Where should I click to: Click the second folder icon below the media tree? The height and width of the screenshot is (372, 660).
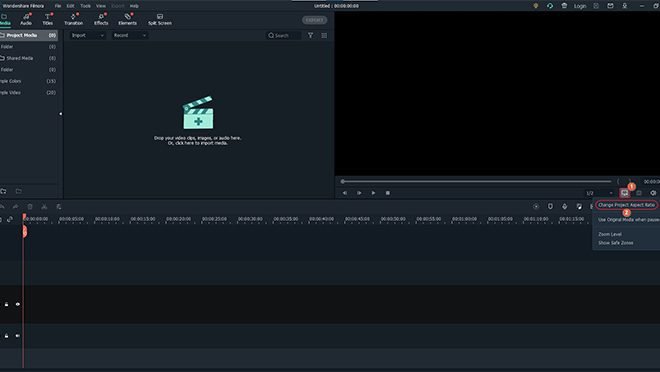(19, 191)
